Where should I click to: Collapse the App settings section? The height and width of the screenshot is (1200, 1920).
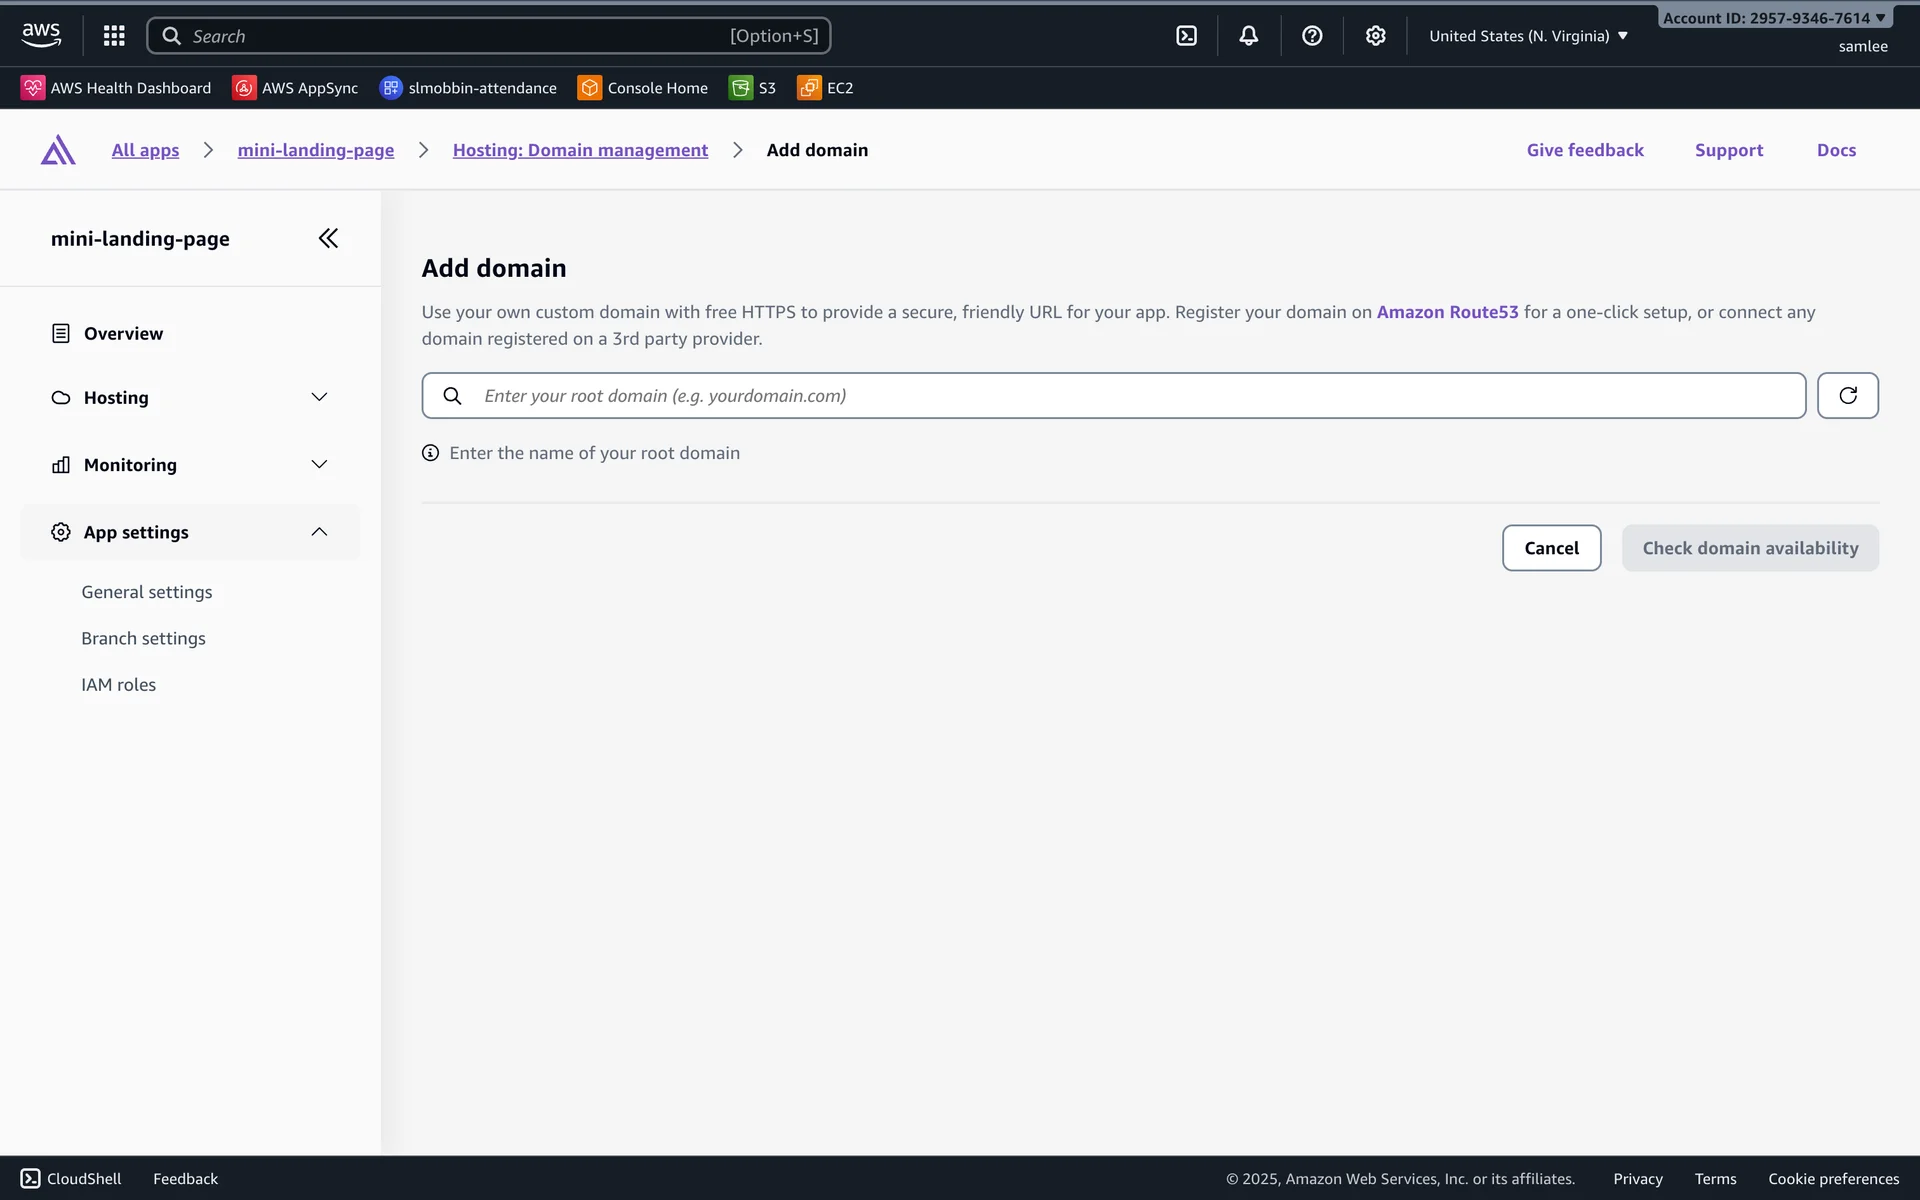190,532
